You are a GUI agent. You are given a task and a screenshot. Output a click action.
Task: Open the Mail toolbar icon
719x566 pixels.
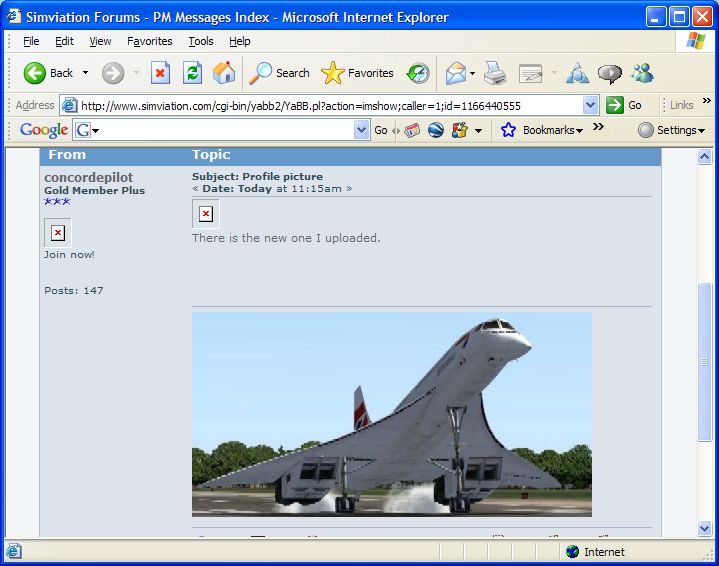click(456, 73)
